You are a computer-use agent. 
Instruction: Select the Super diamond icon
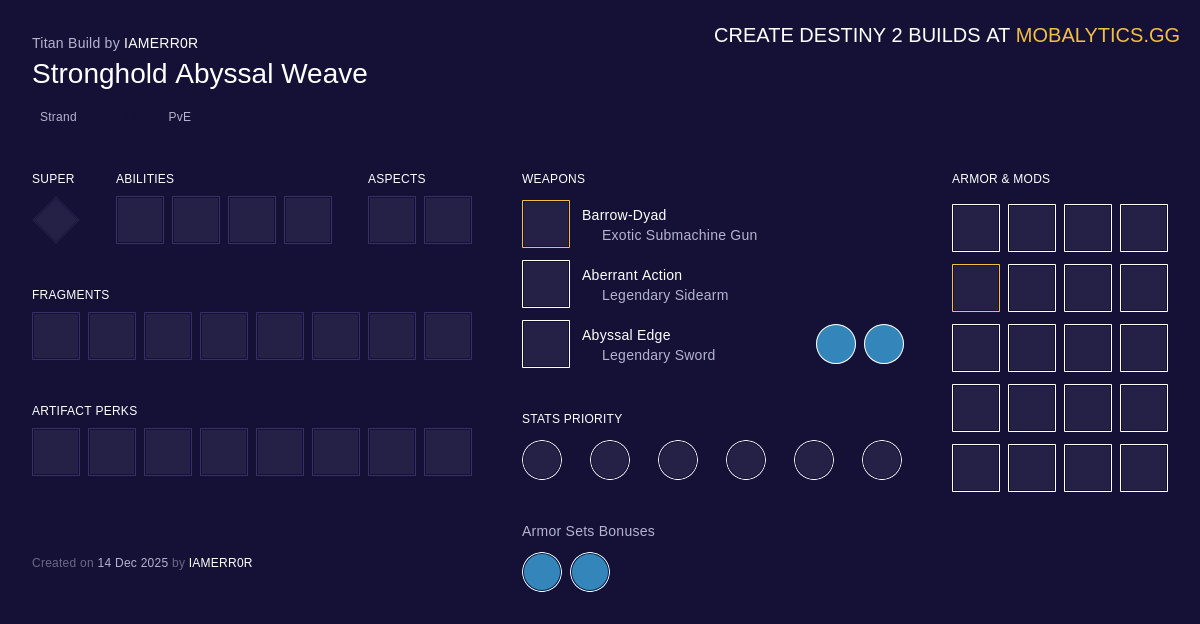click(55, 220)
